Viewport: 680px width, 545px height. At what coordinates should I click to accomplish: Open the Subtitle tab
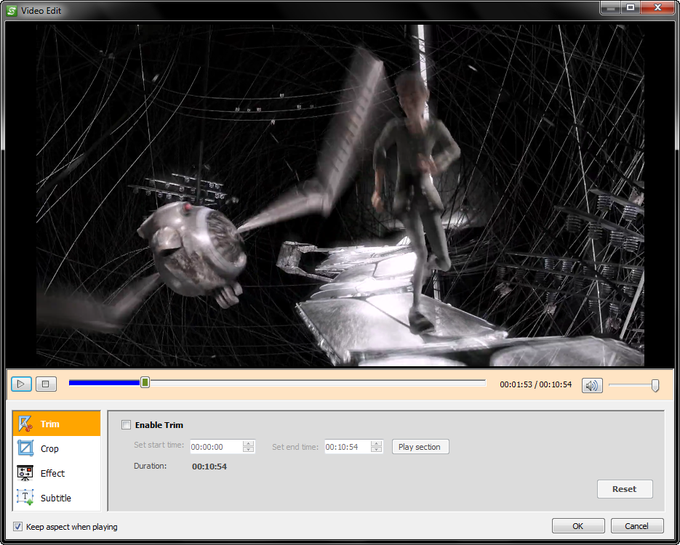[57, 498]
